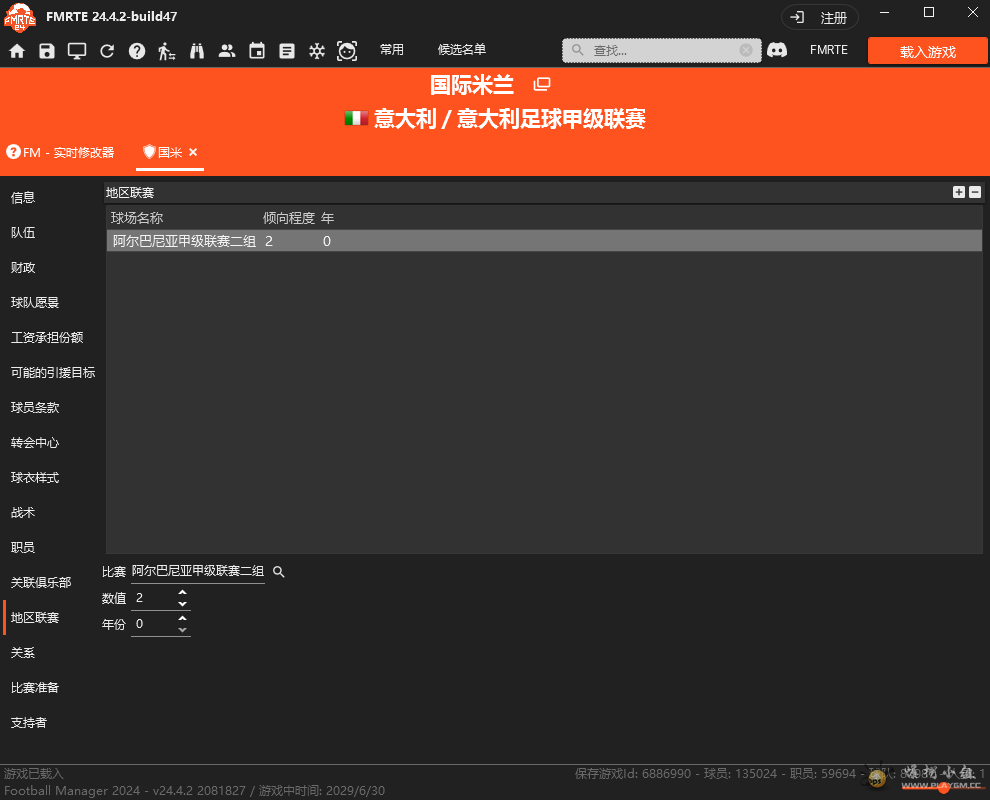Select the 阿尔巴尼亚甲级联赛二组 table row
This screenshot has width=990, height=800.
544,241
